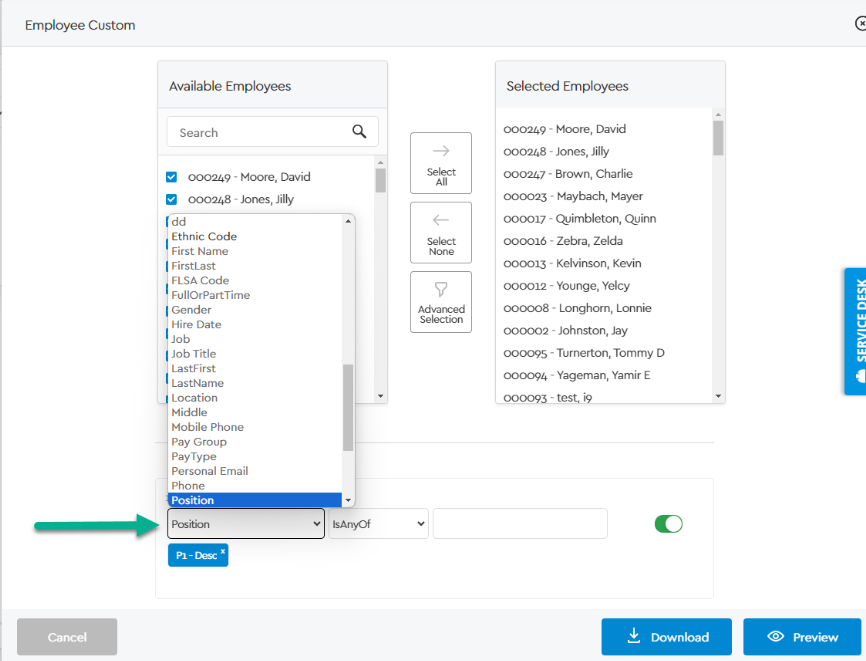Image resolution: width=866 pixels, height=661 pixels.
Task: Turn off the green filter toggle
Action: (x=668, y=524)
